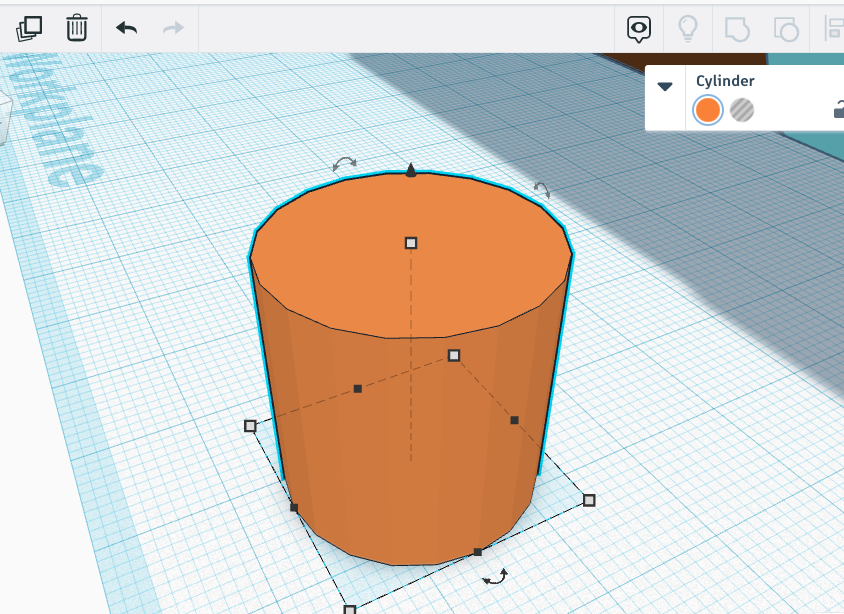Click the black cone lift handle

point(411,170)
